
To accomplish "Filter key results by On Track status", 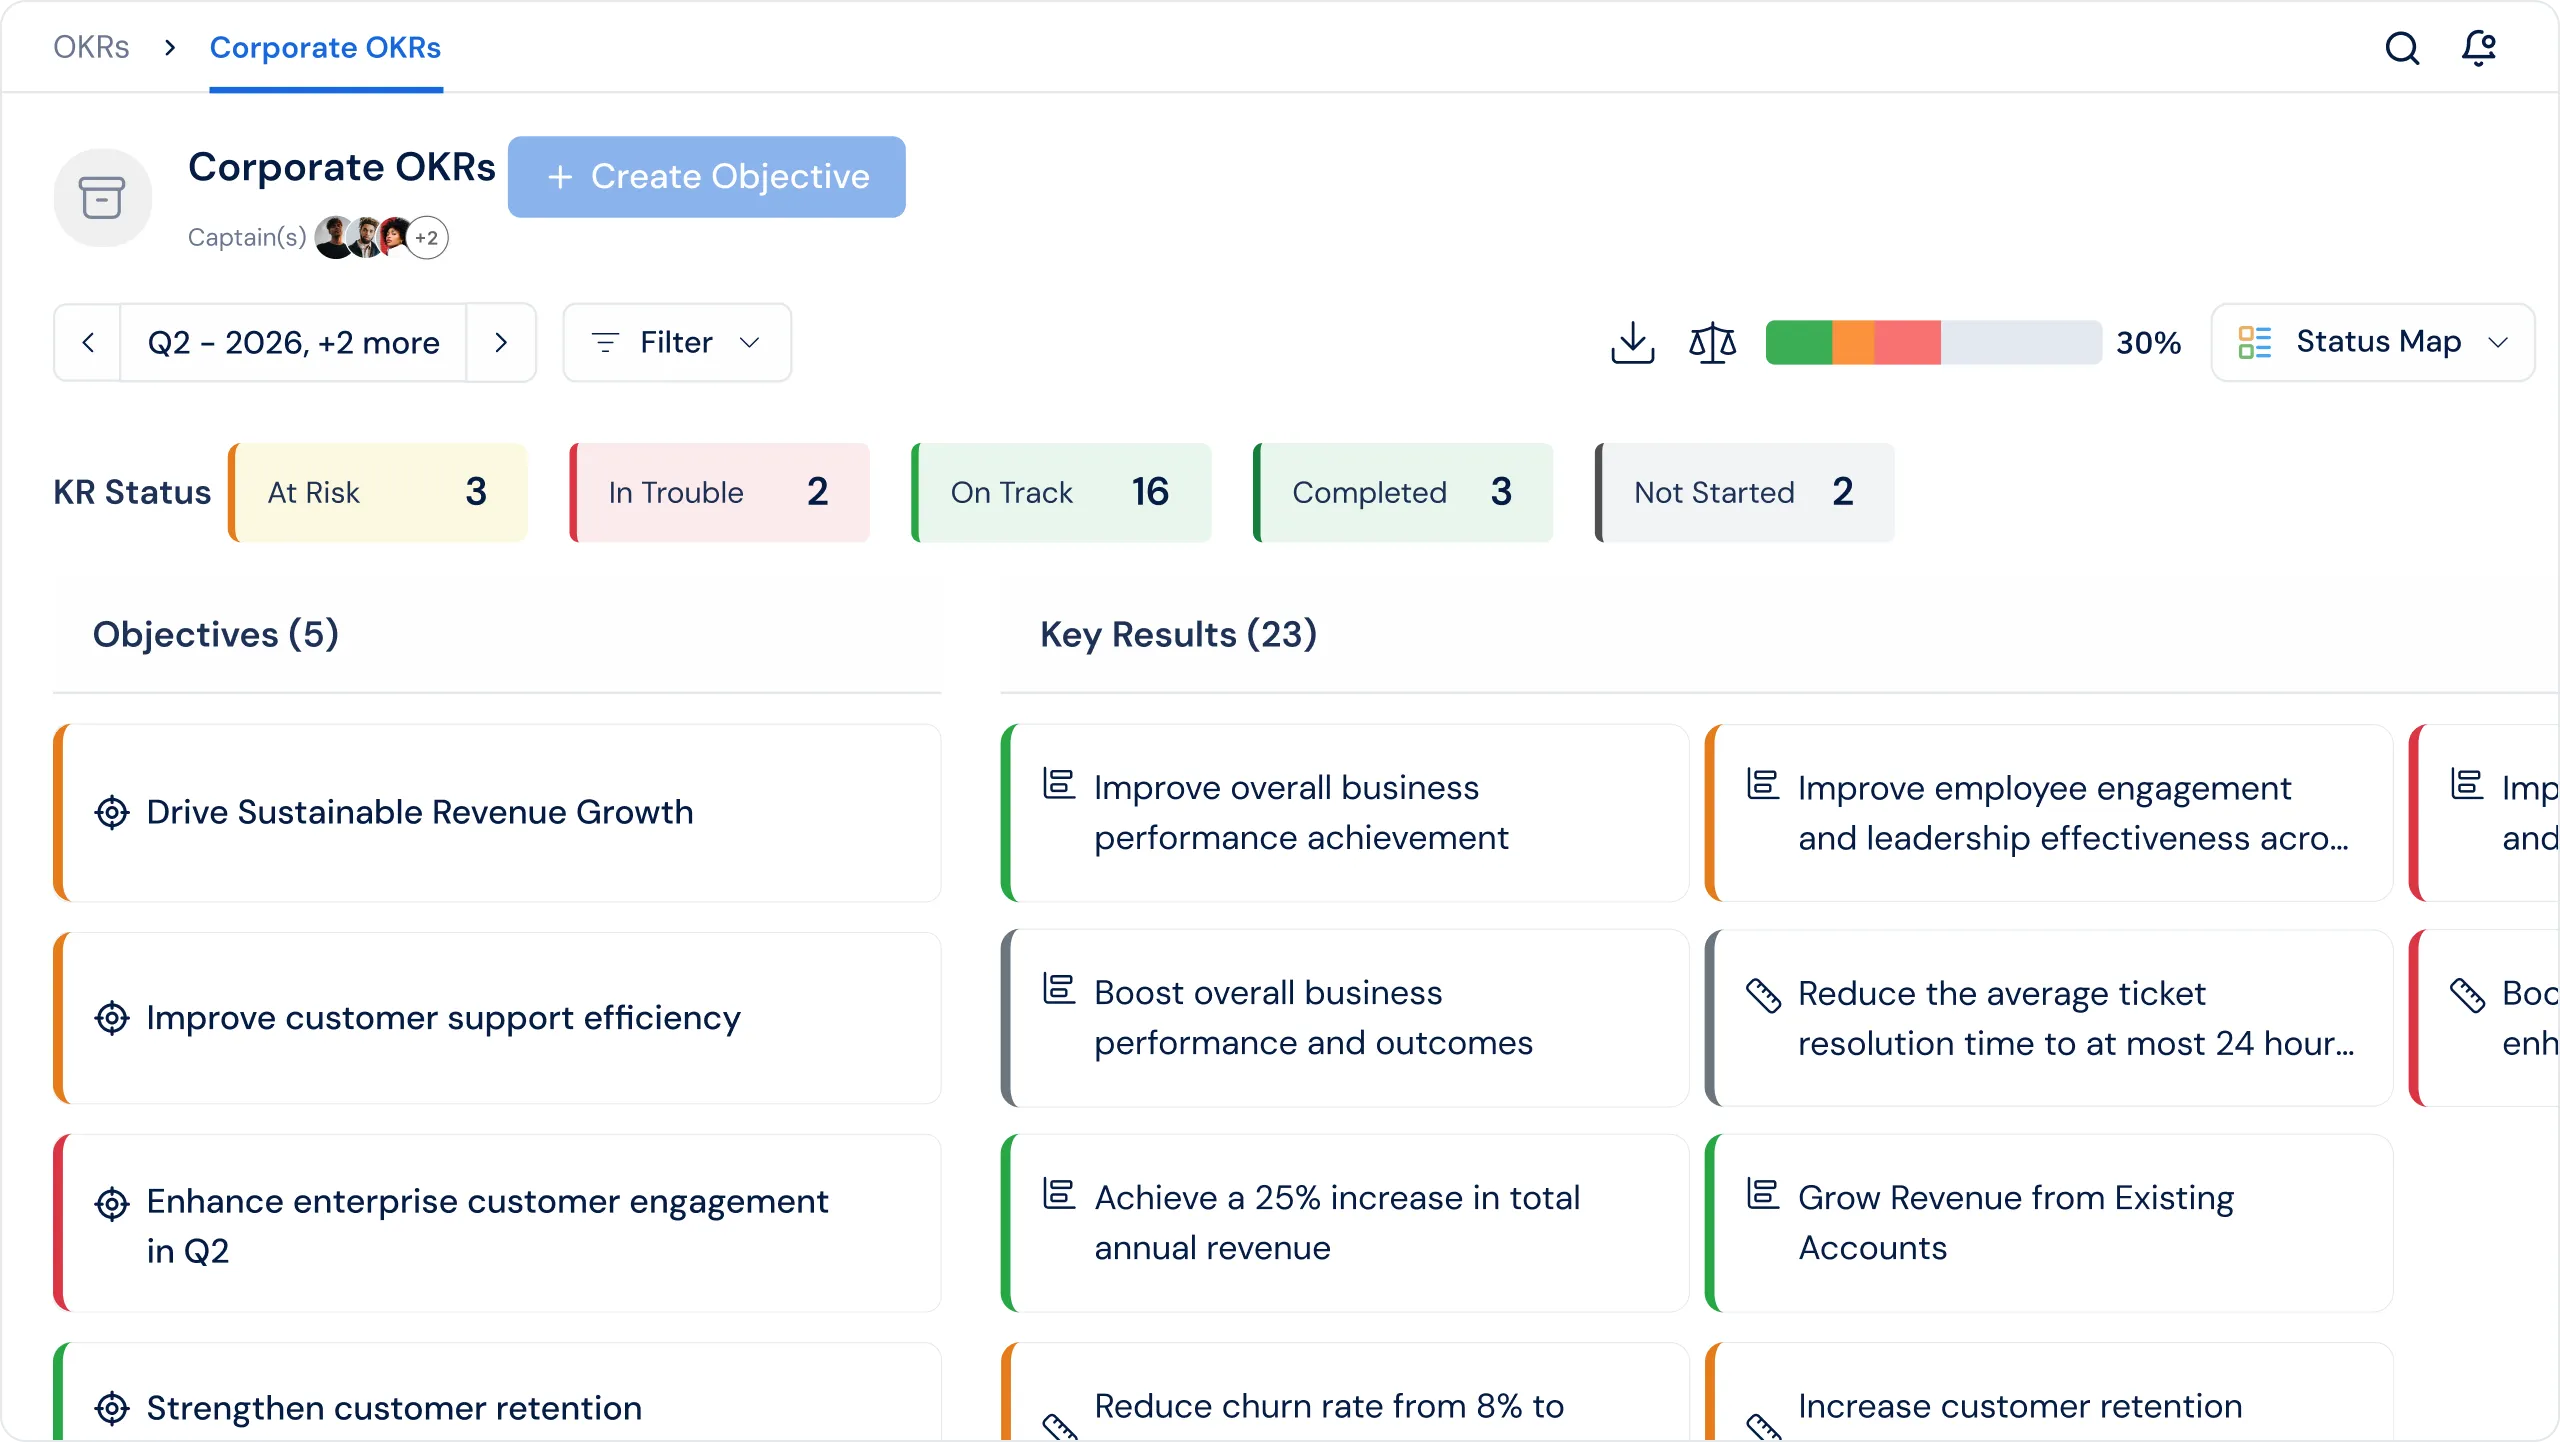I will click(x=1062, y=493).
